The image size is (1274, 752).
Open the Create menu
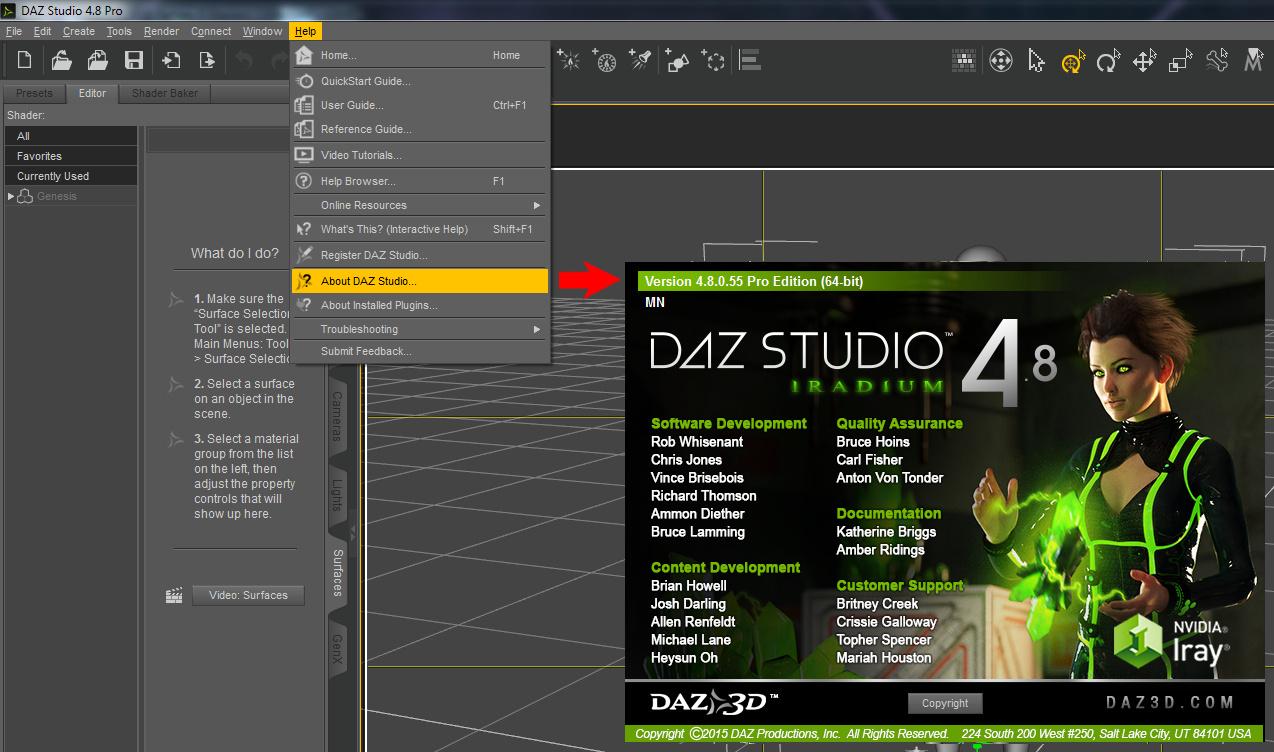pos(79,31)
